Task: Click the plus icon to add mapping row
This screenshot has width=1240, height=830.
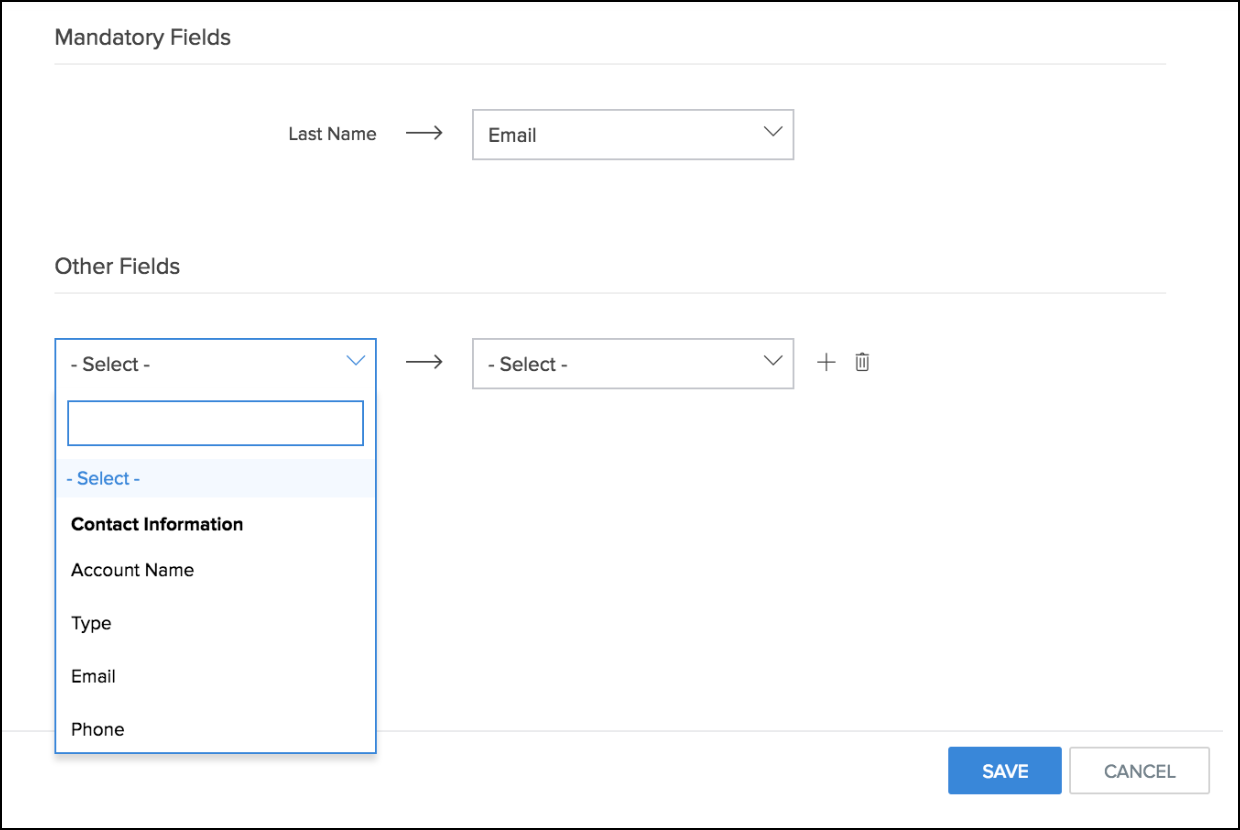Action: coord(826,363)
